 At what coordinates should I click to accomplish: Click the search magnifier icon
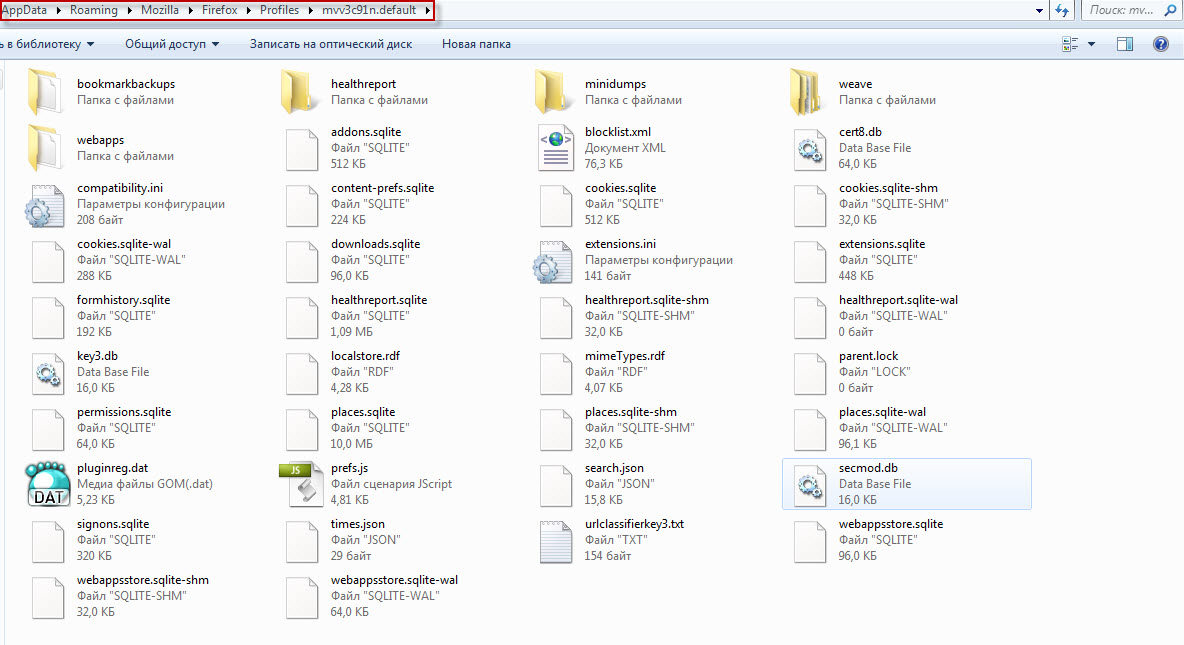pyautogui.click(x=1170, y=11)
